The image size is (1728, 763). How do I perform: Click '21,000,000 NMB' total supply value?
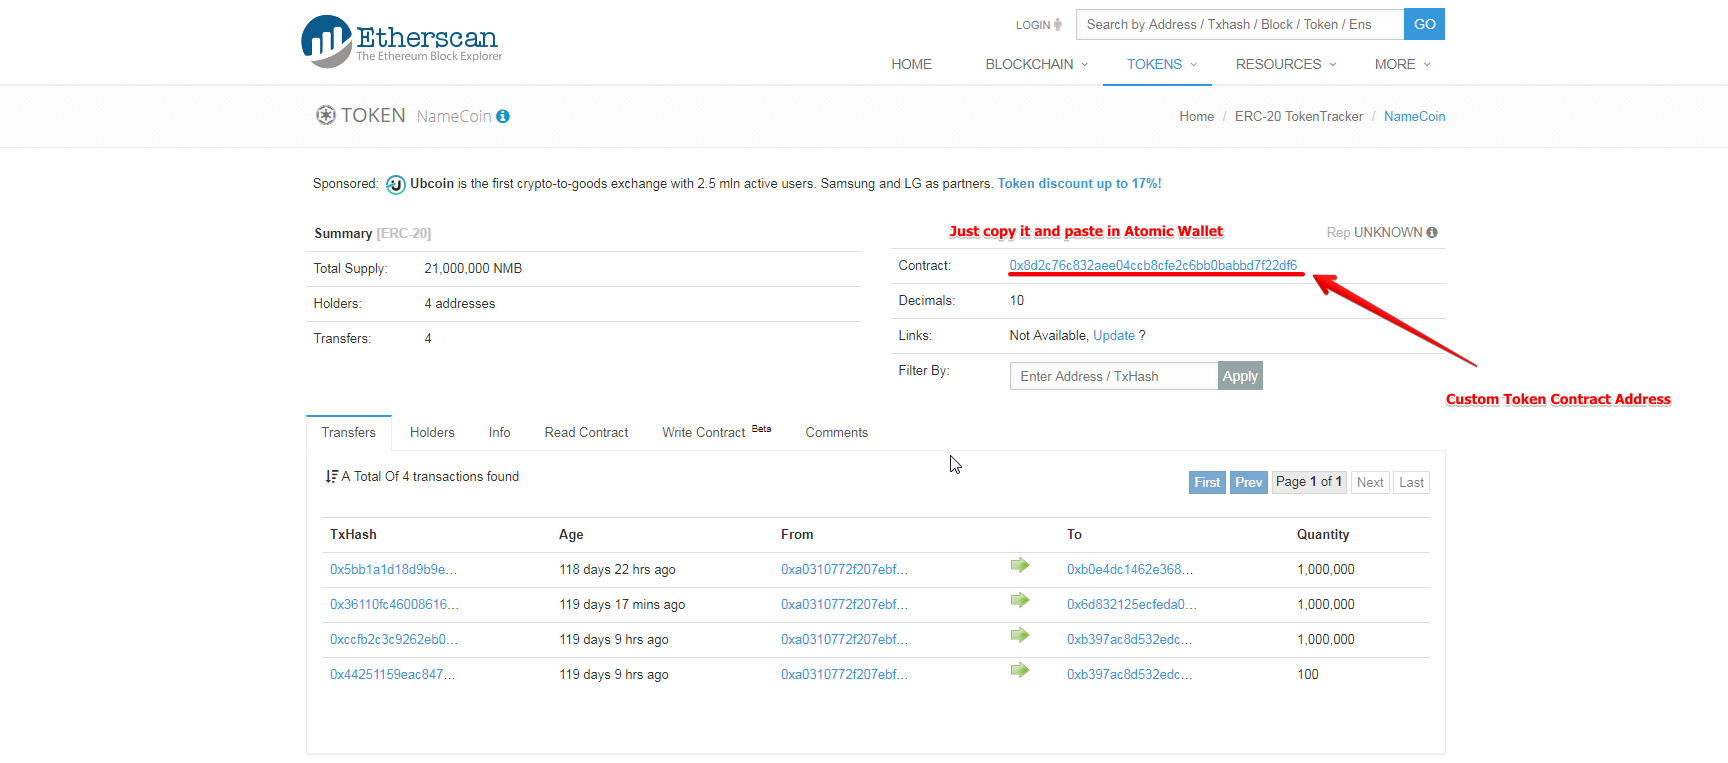coord(473,268)
